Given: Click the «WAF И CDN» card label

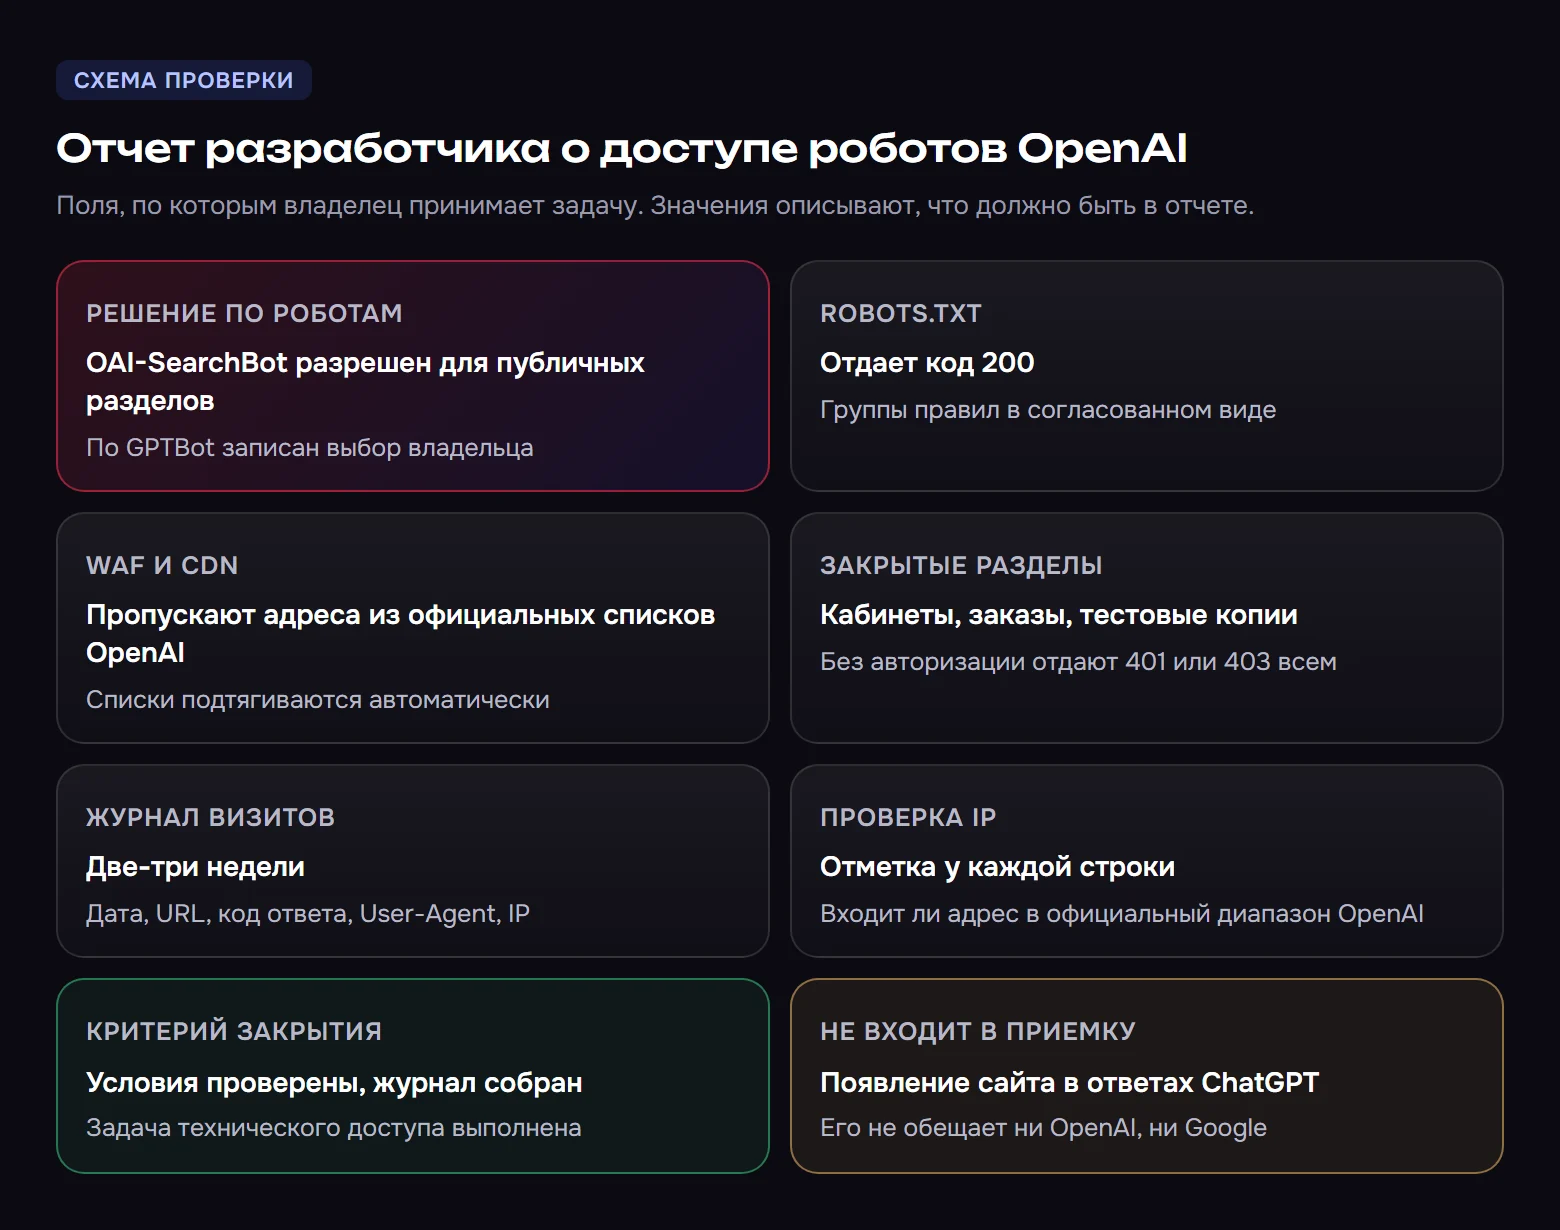Looking at the screenshot, I should (162, 565).
